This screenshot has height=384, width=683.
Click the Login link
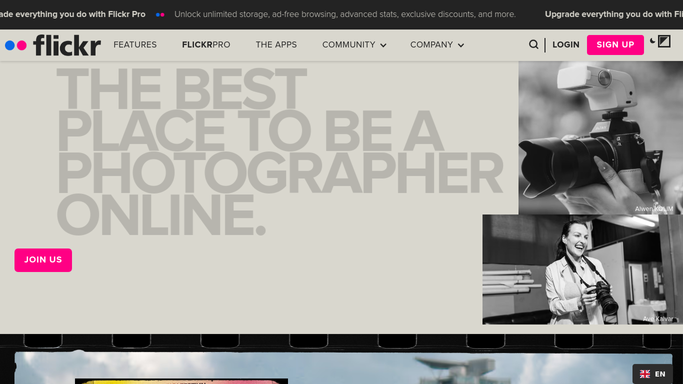pos(566,45)
